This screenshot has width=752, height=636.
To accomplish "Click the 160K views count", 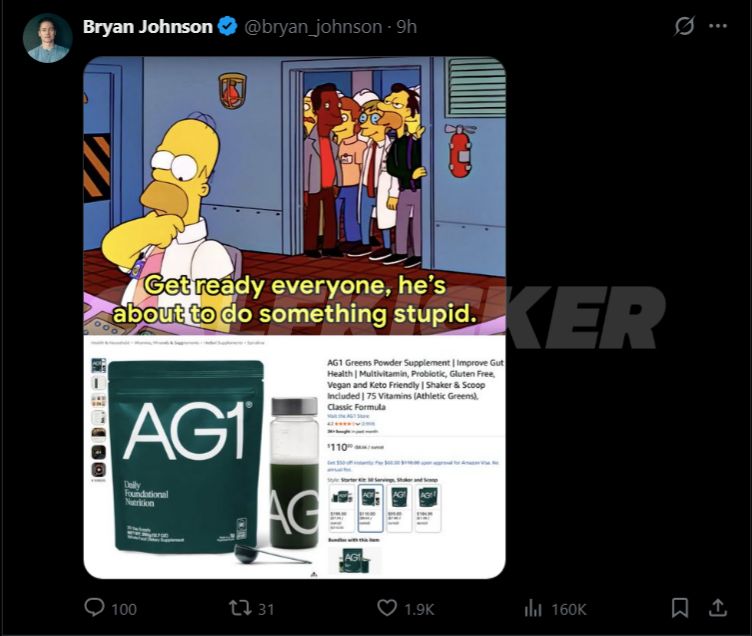I will click(x=569, y=609).
